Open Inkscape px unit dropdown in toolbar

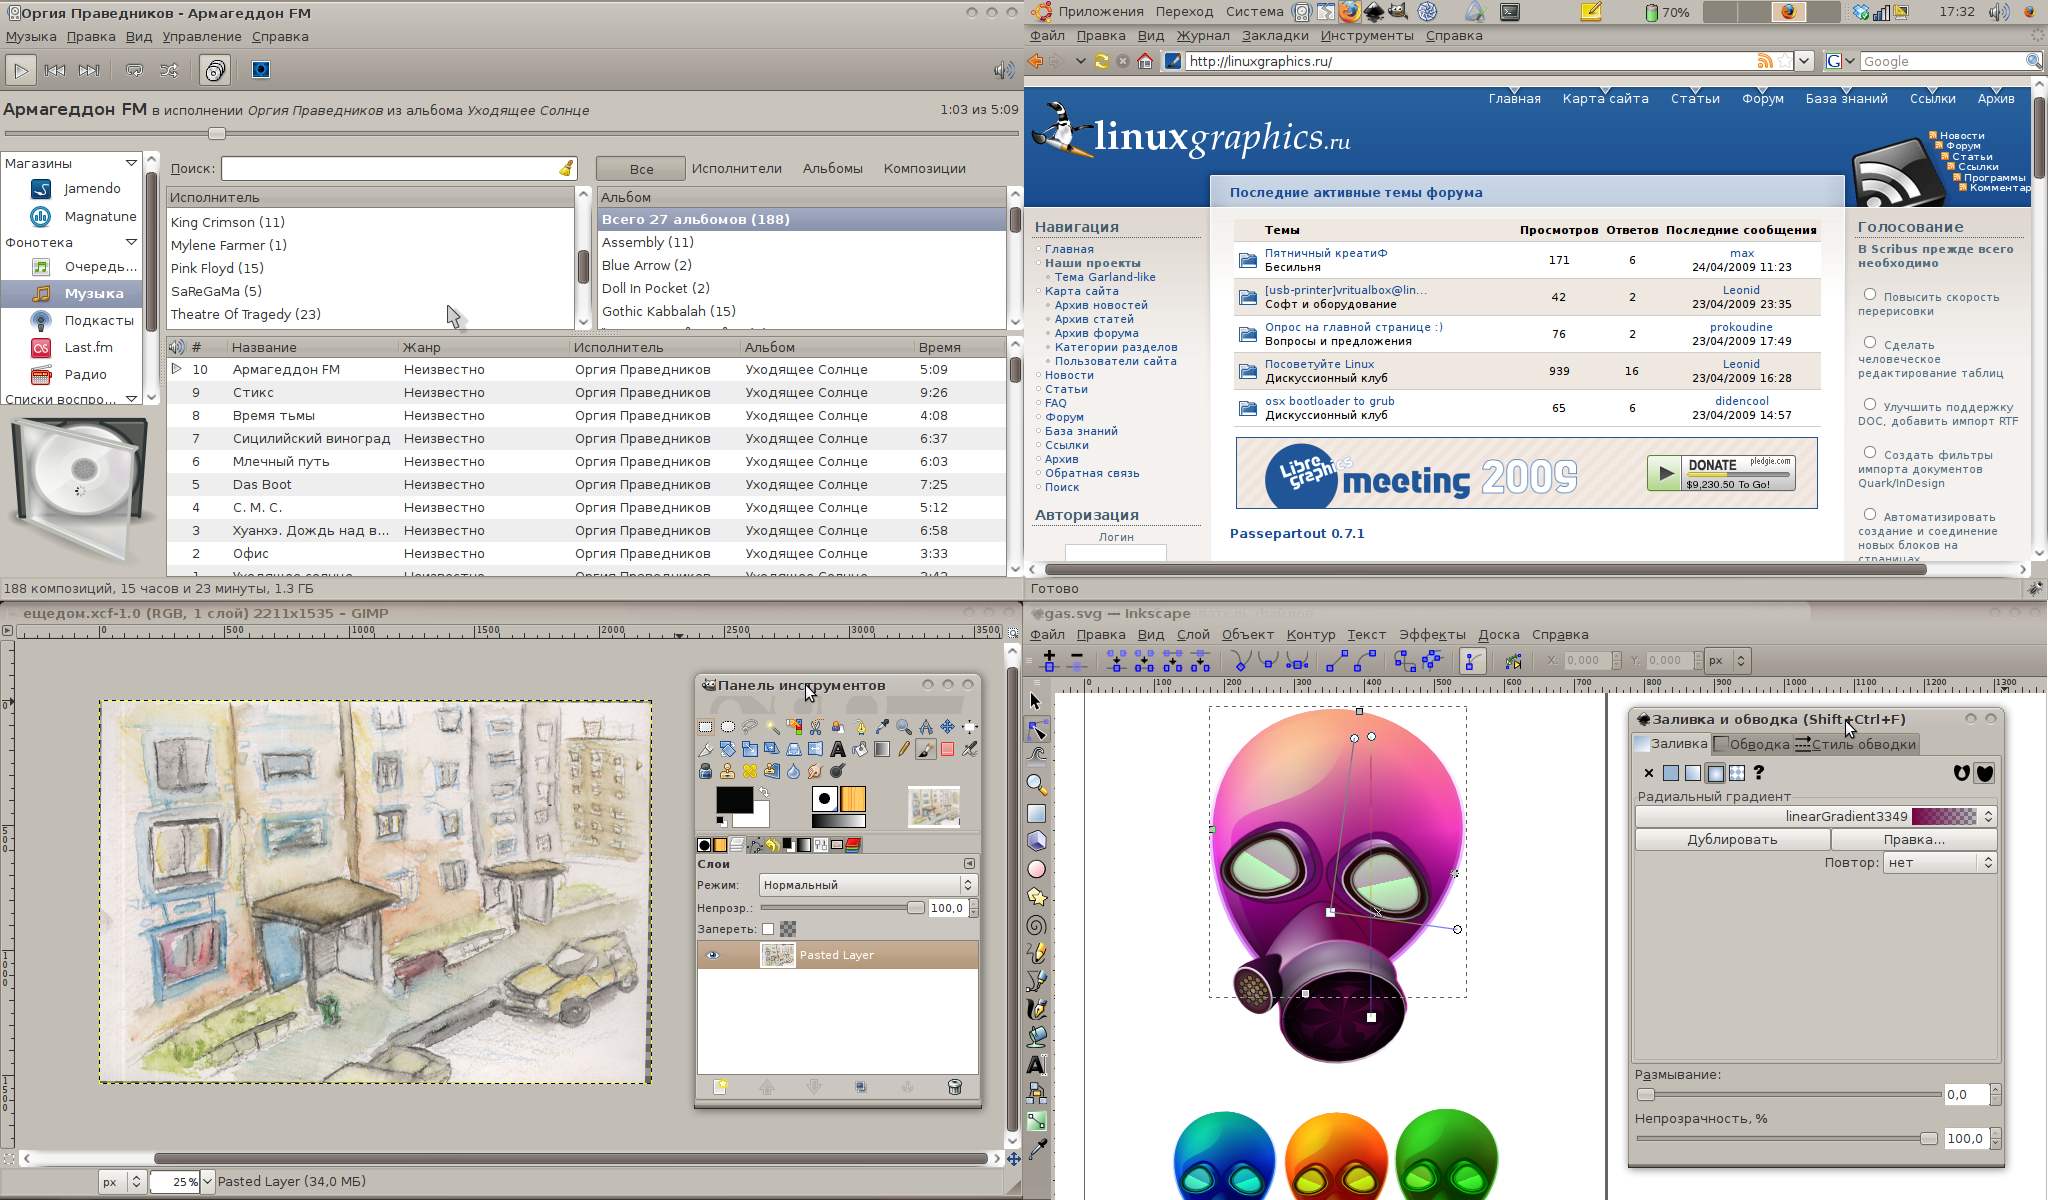click(1727, 660)
